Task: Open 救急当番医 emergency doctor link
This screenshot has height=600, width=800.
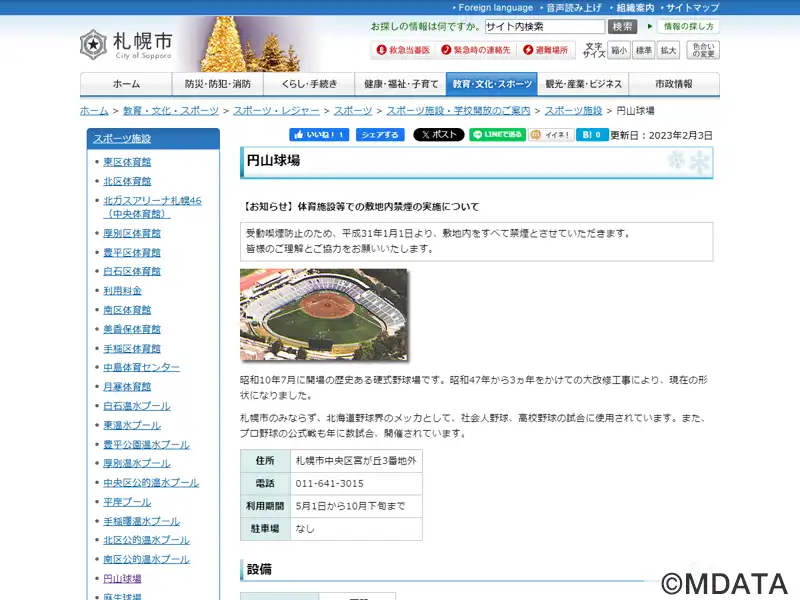Action: (x=402, y=50)
